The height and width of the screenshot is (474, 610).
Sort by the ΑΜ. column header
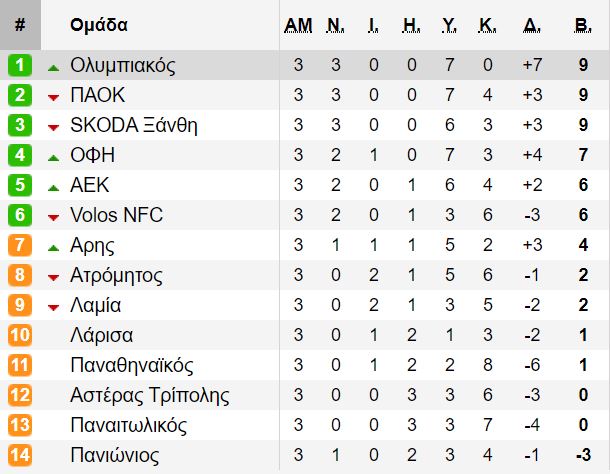coord(298,25)
